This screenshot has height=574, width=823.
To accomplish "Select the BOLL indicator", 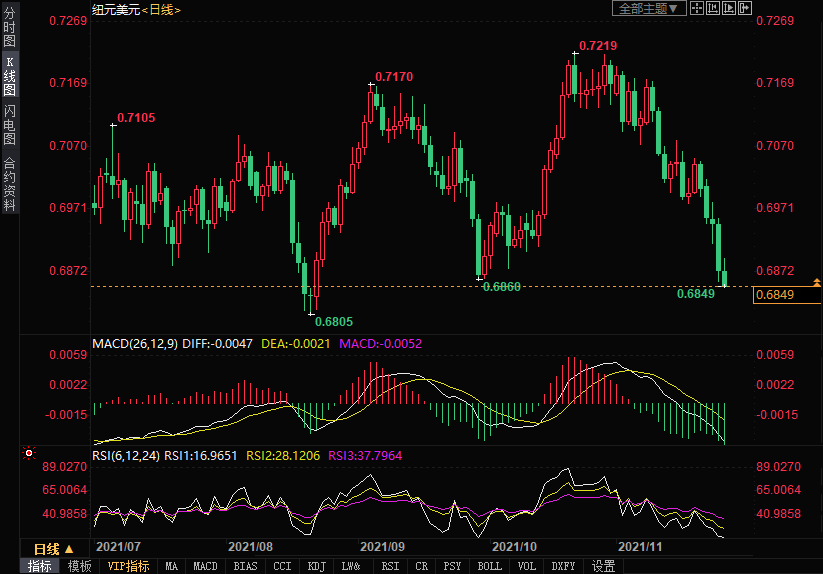I will 489,566.
